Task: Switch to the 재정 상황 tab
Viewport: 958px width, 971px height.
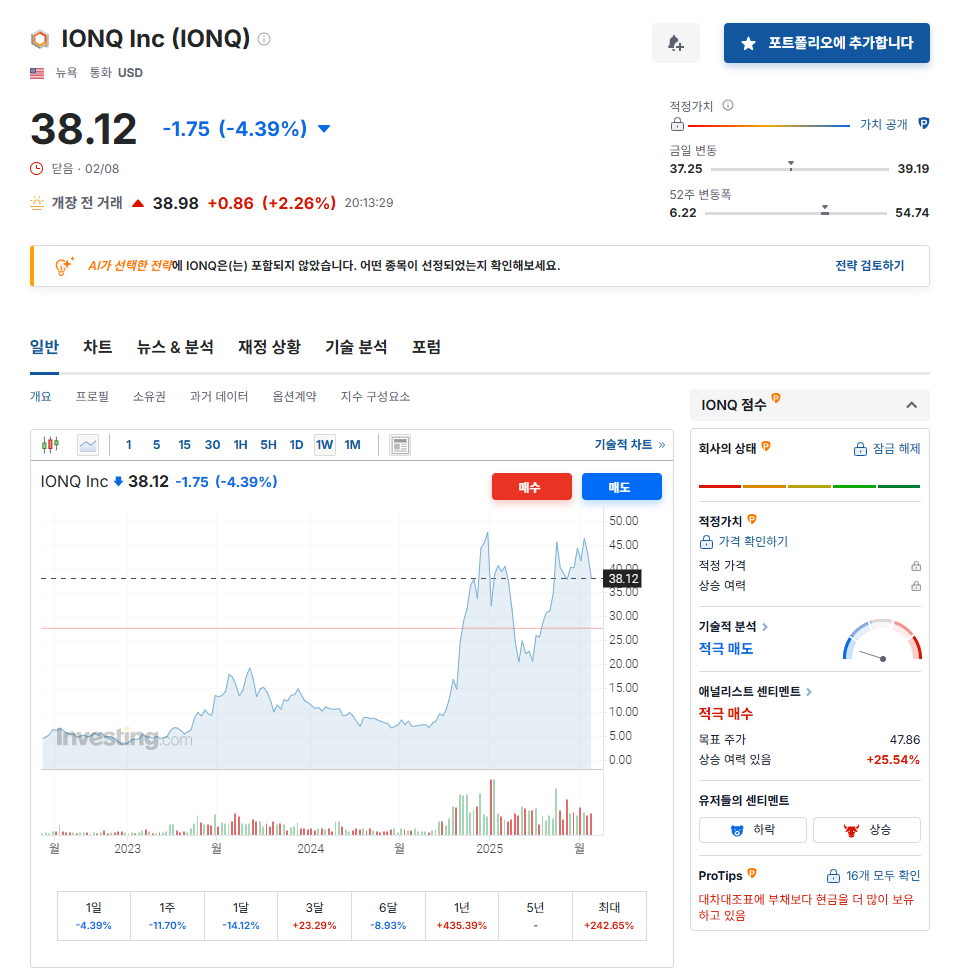Action: click(x=269, y=347)
